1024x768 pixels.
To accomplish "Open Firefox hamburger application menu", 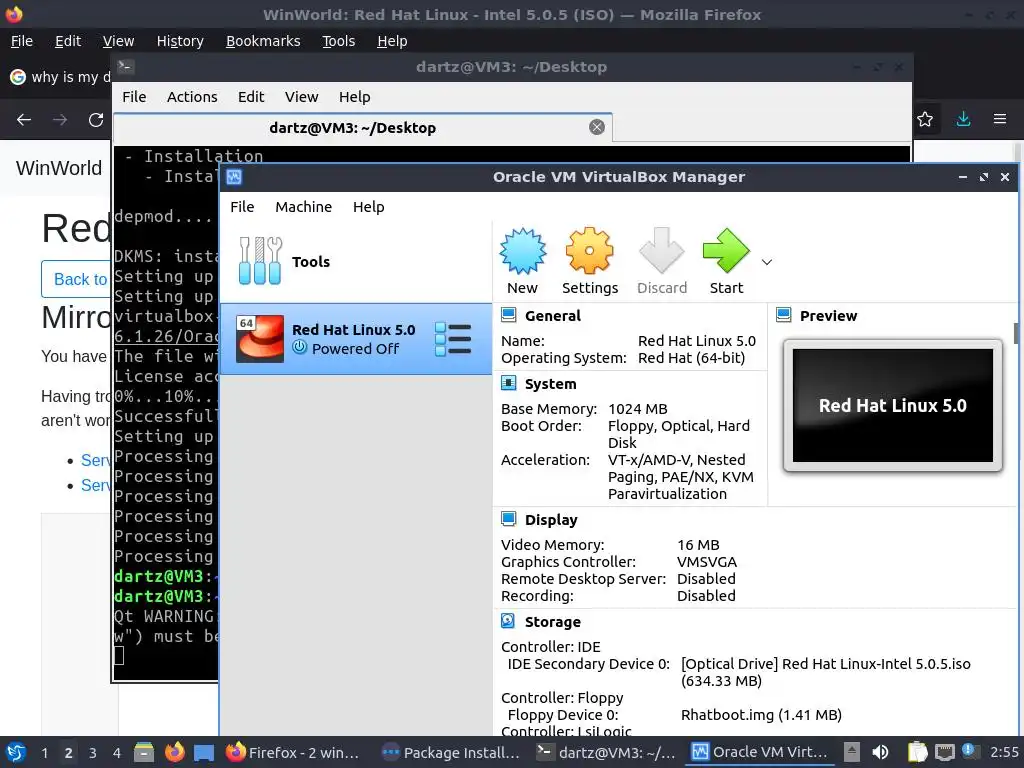I will (1000, 120).
